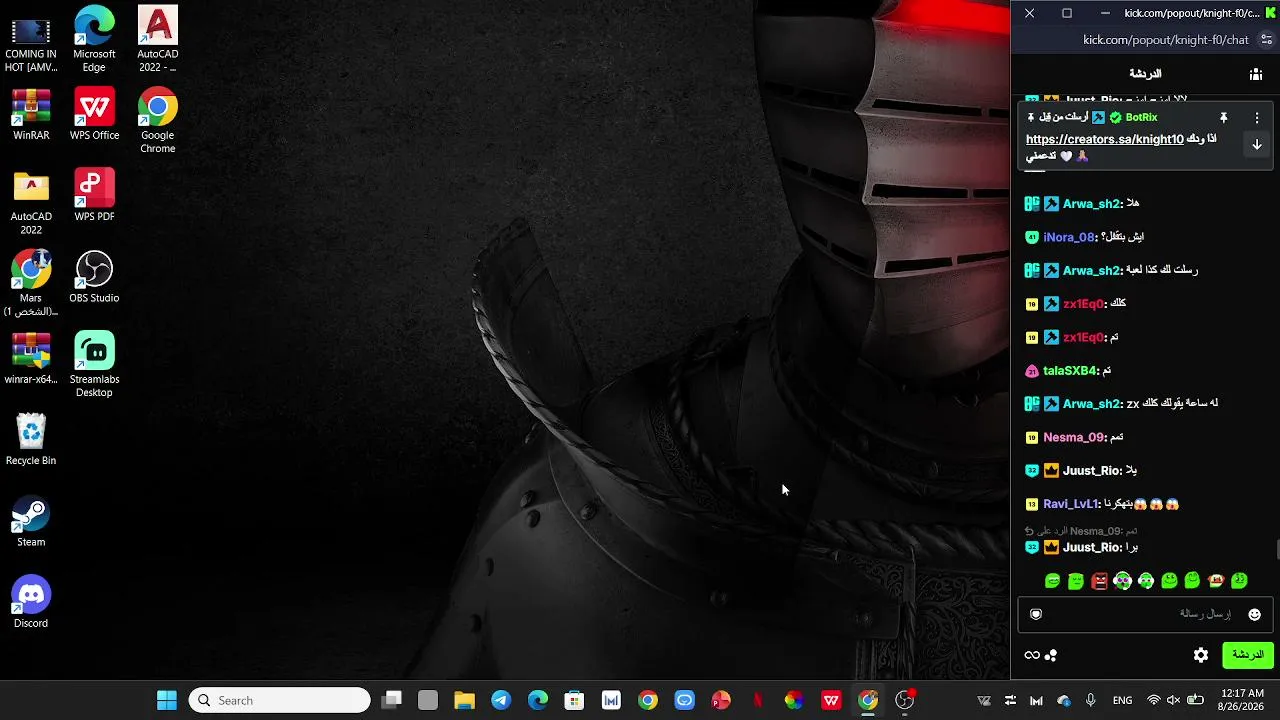Viewport: 1280px width, 720px height.
Task: Select the Steam desktop icon
Action: coord(31,521)
